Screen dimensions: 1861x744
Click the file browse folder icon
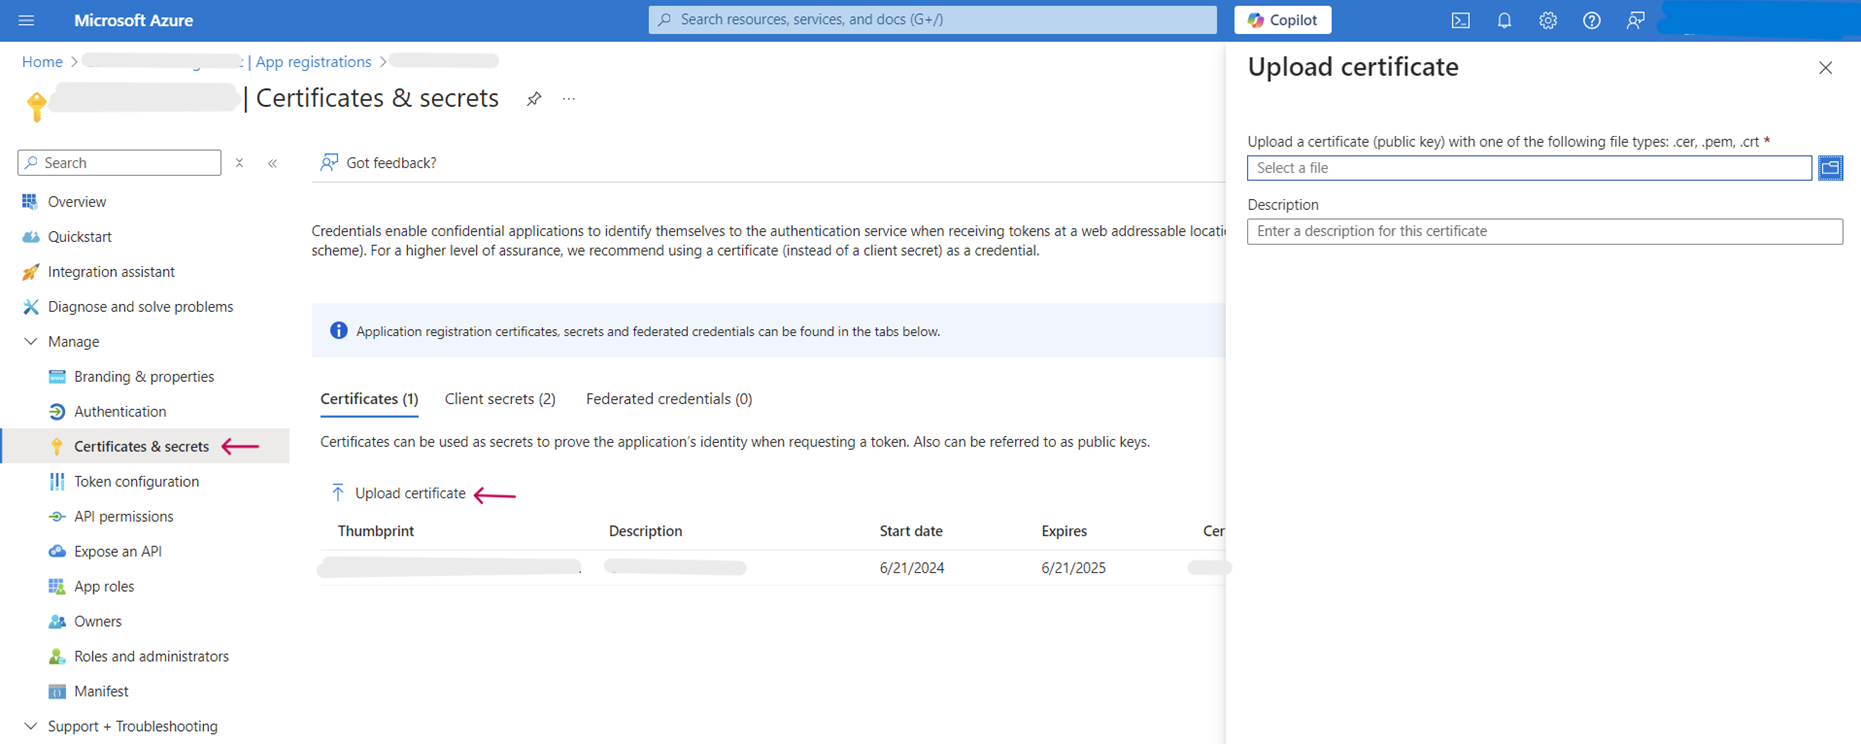pyautogui.click(x=1830, y=168)
